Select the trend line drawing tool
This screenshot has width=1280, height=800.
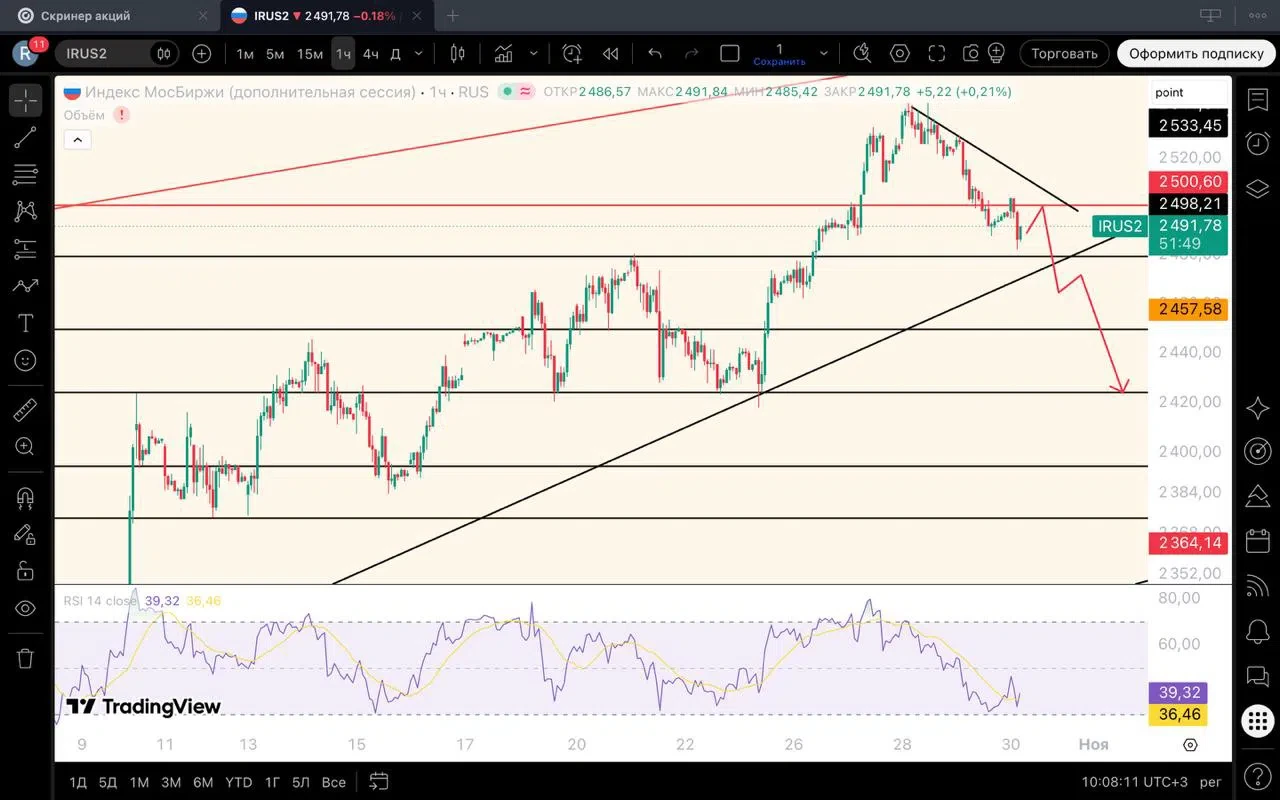(25, 138)
